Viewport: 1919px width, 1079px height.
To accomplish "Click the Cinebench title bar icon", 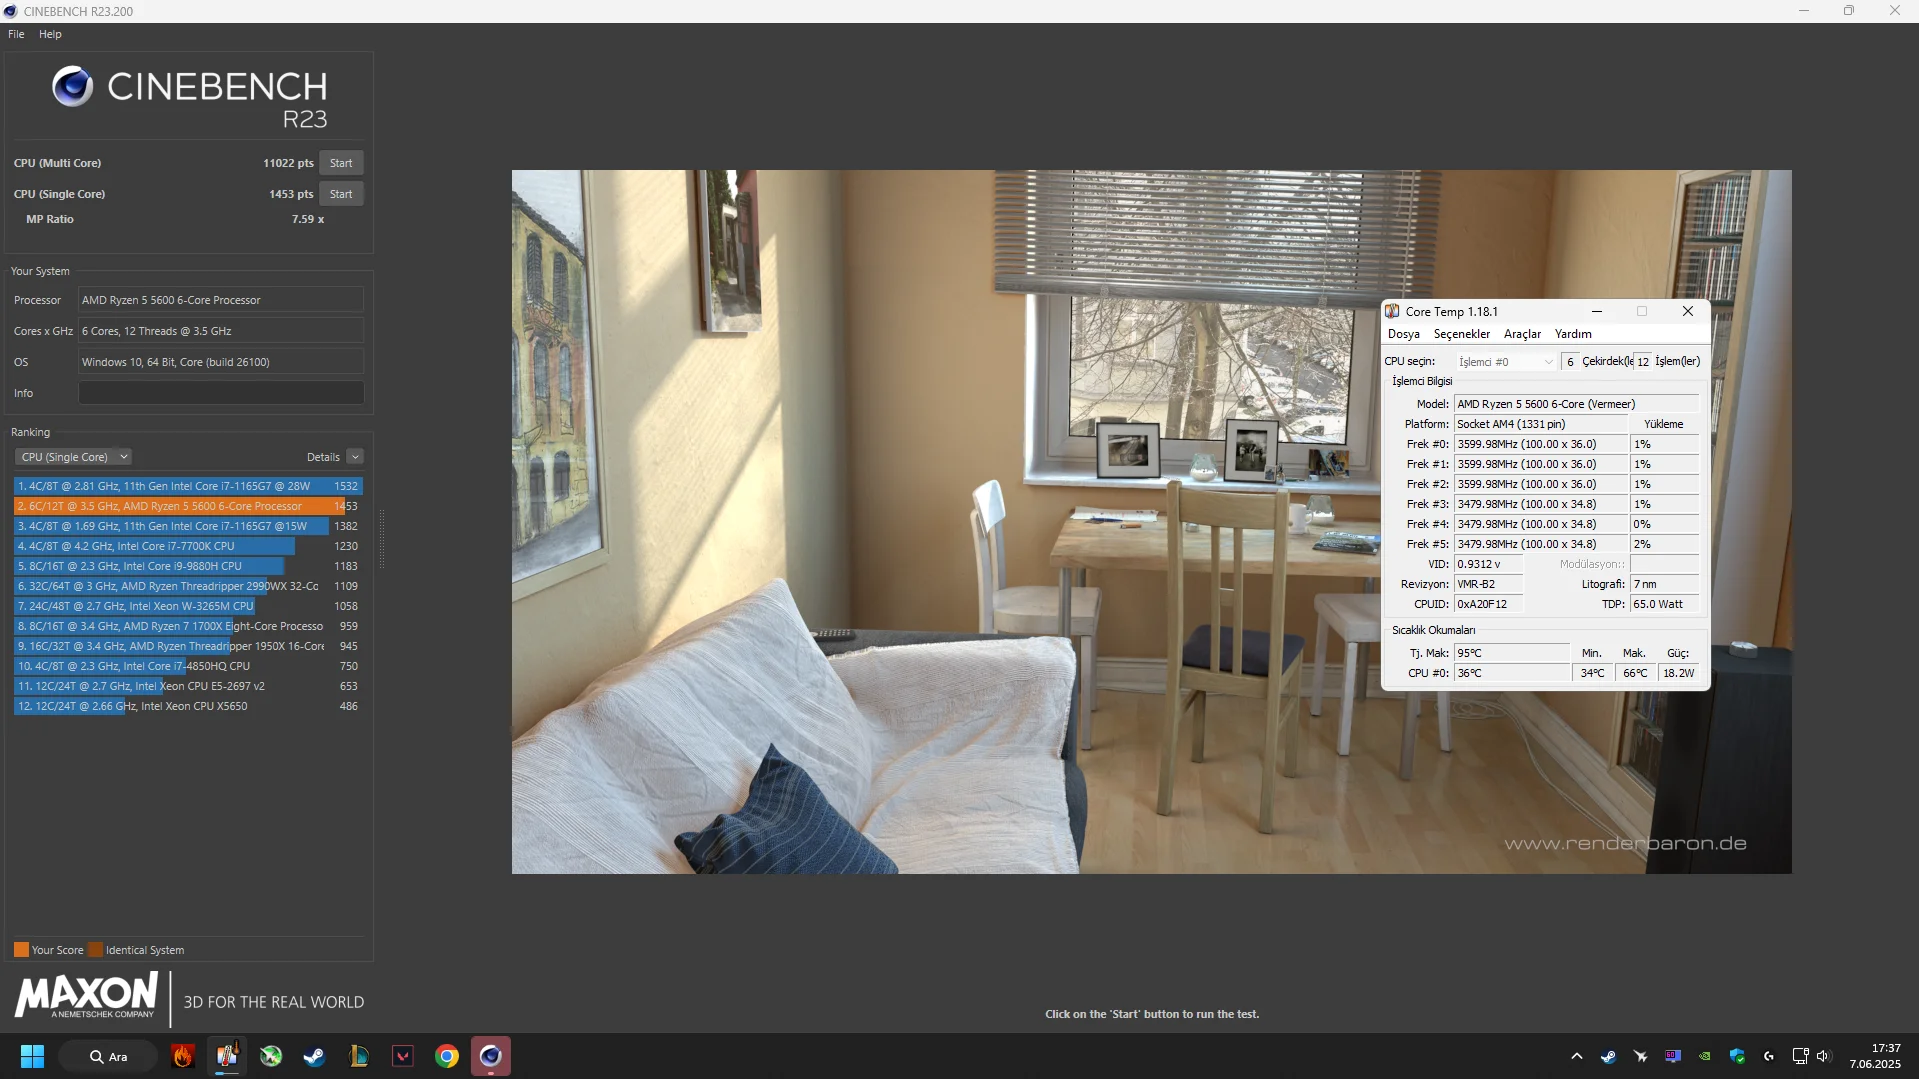I will 10,11.
